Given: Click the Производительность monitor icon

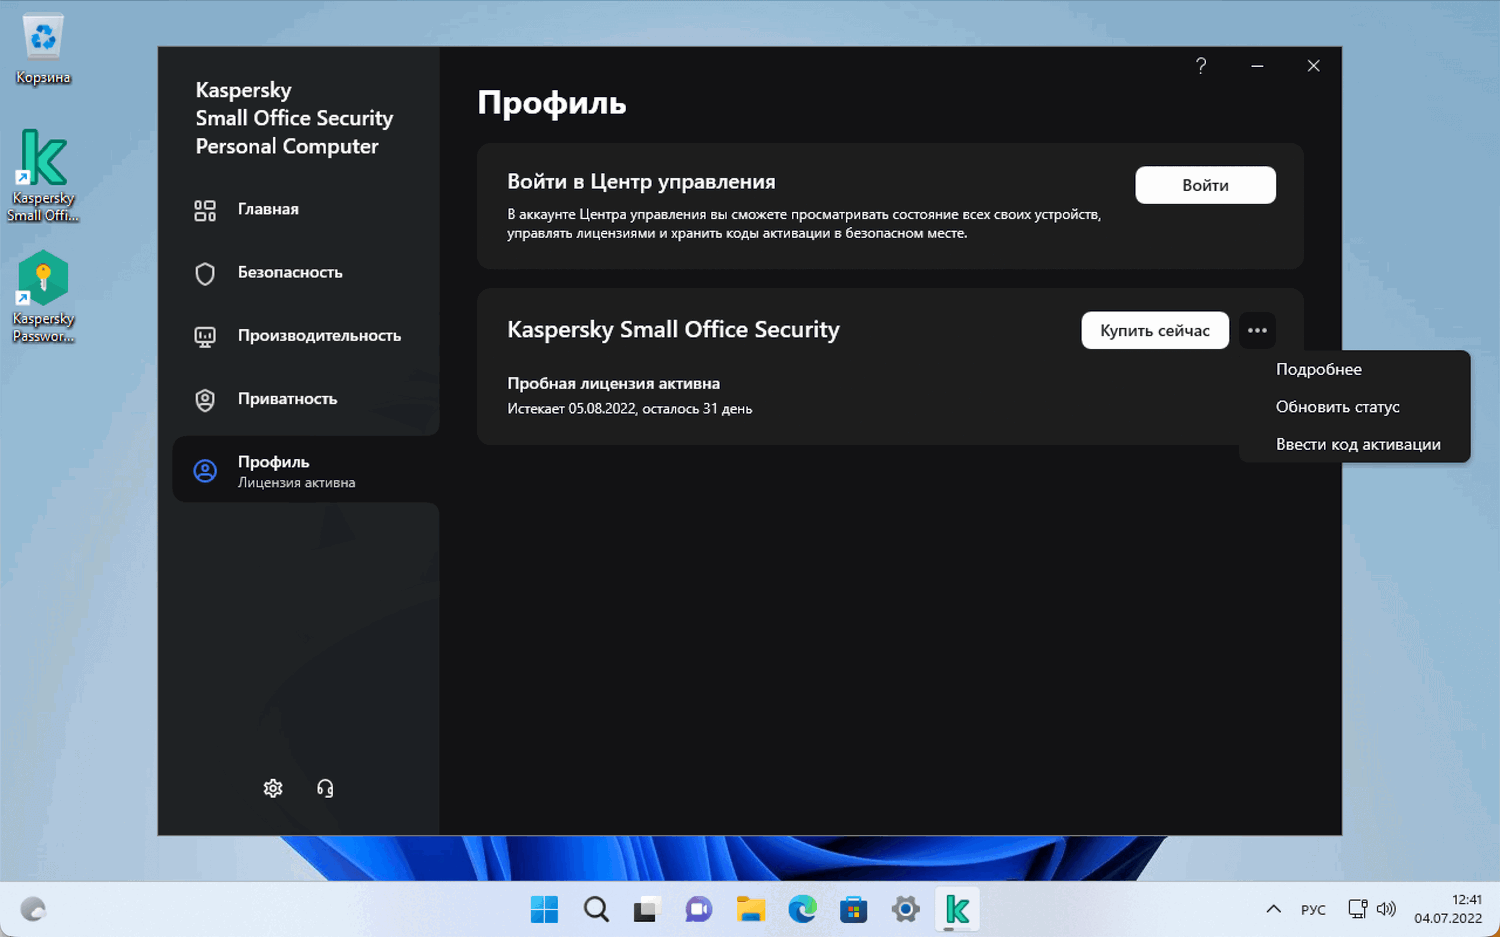Looking at the screenshot, I should [x=205, y=337].
